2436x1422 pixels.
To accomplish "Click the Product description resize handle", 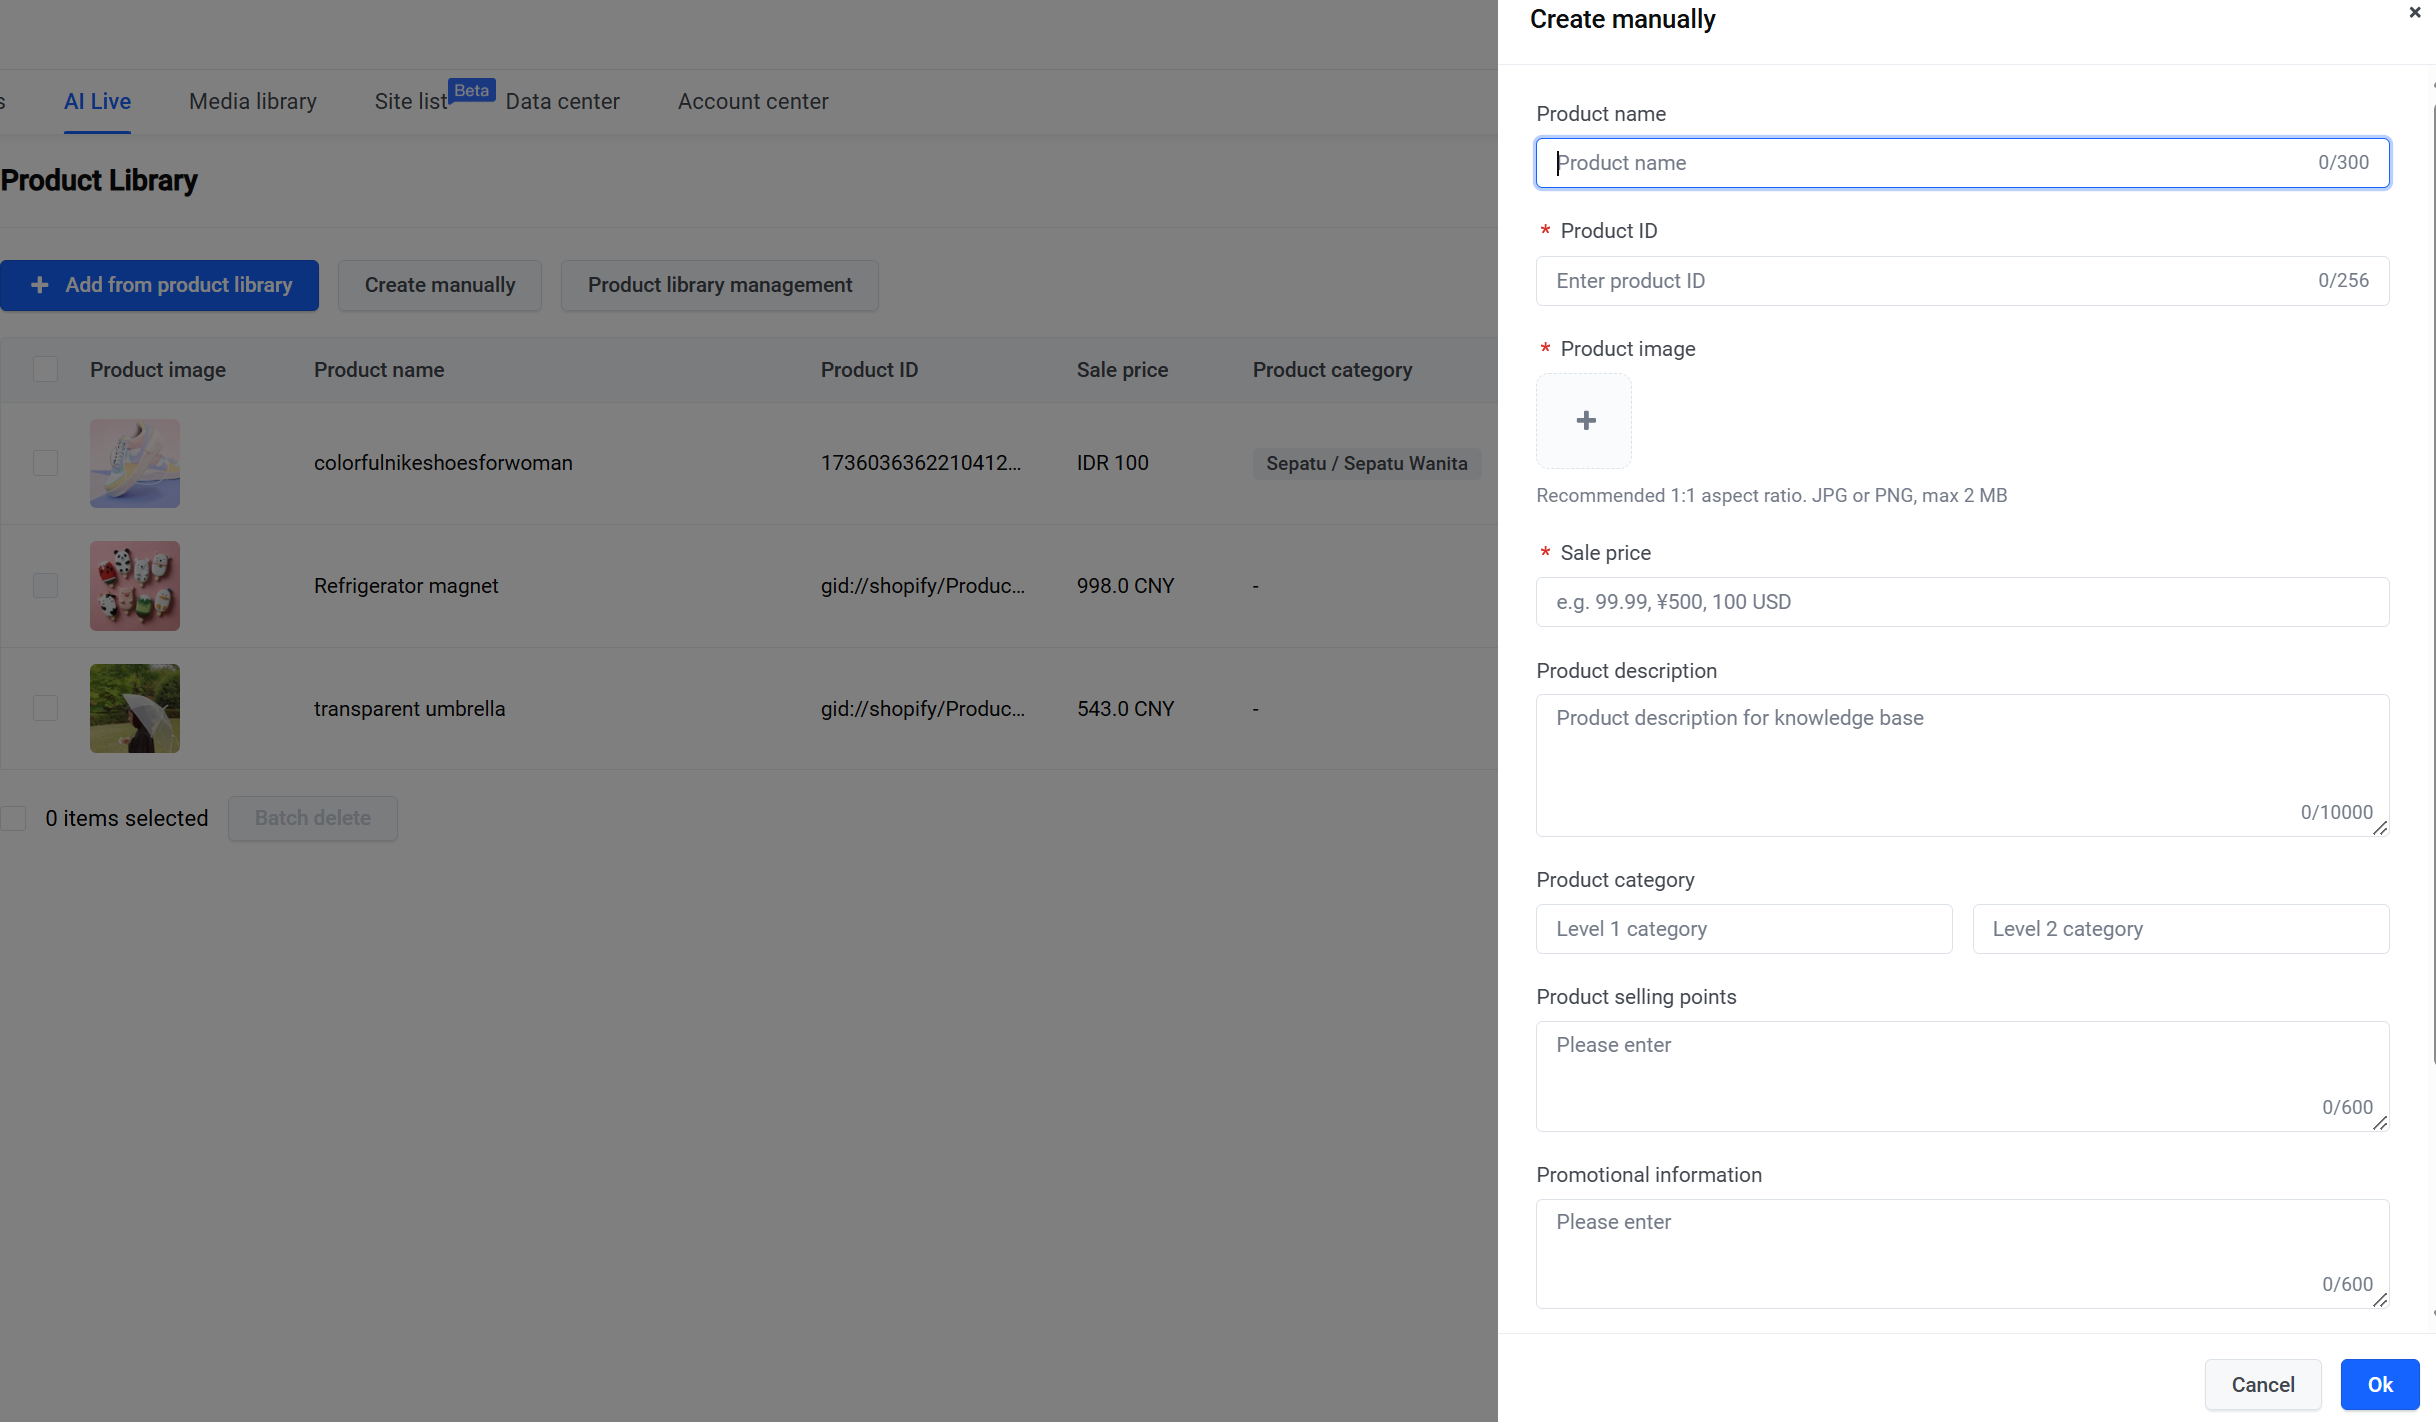I will point(2380,828).
